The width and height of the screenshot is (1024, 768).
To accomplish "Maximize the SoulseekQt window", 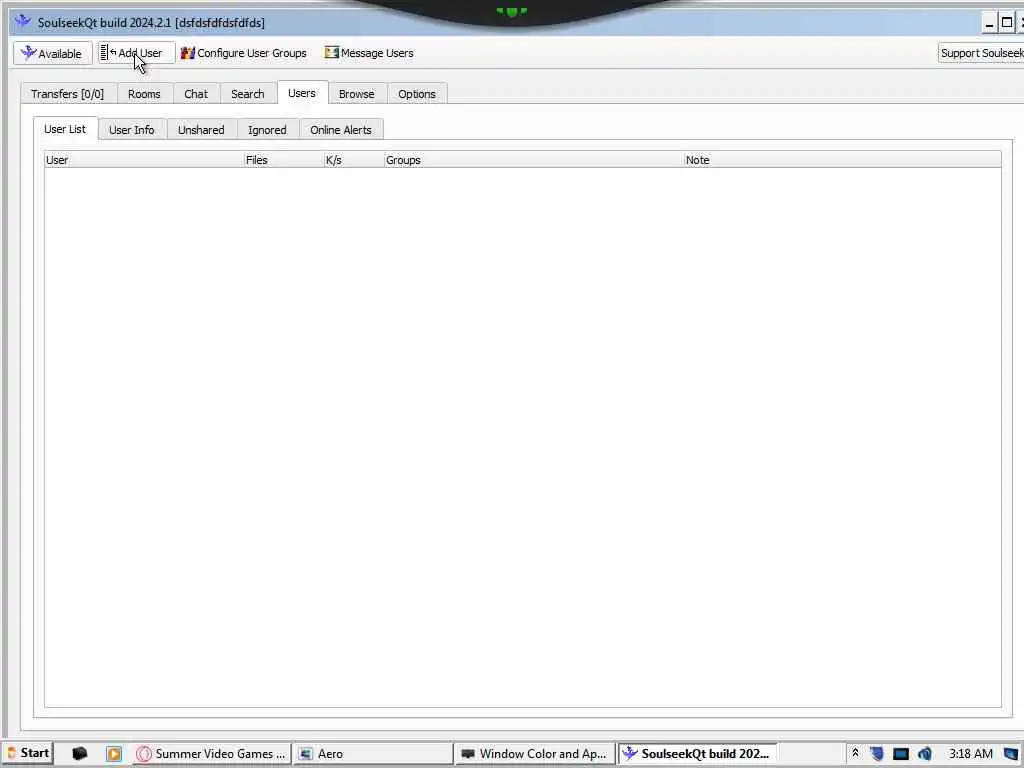I will (1006, 24).
